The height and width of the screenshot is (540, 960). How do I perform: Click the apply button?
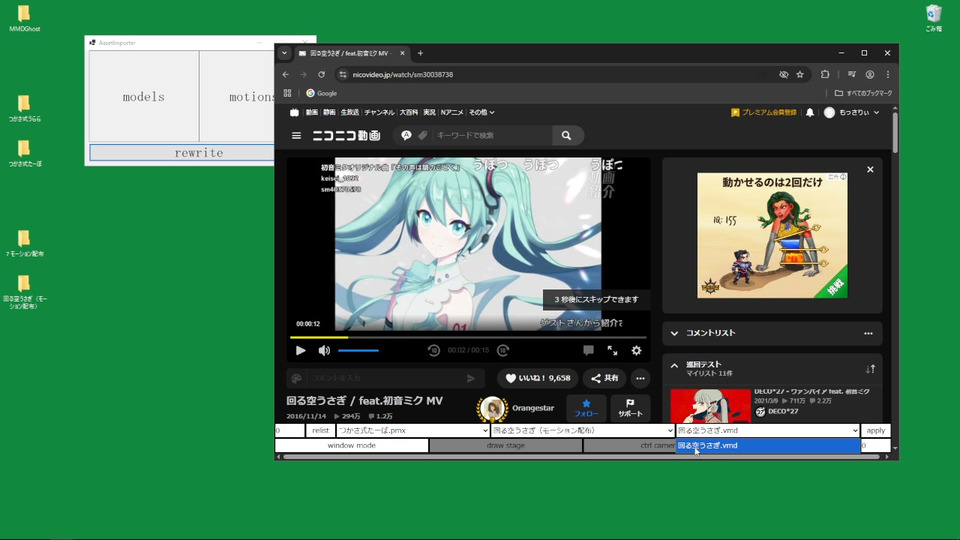point(876,430)
